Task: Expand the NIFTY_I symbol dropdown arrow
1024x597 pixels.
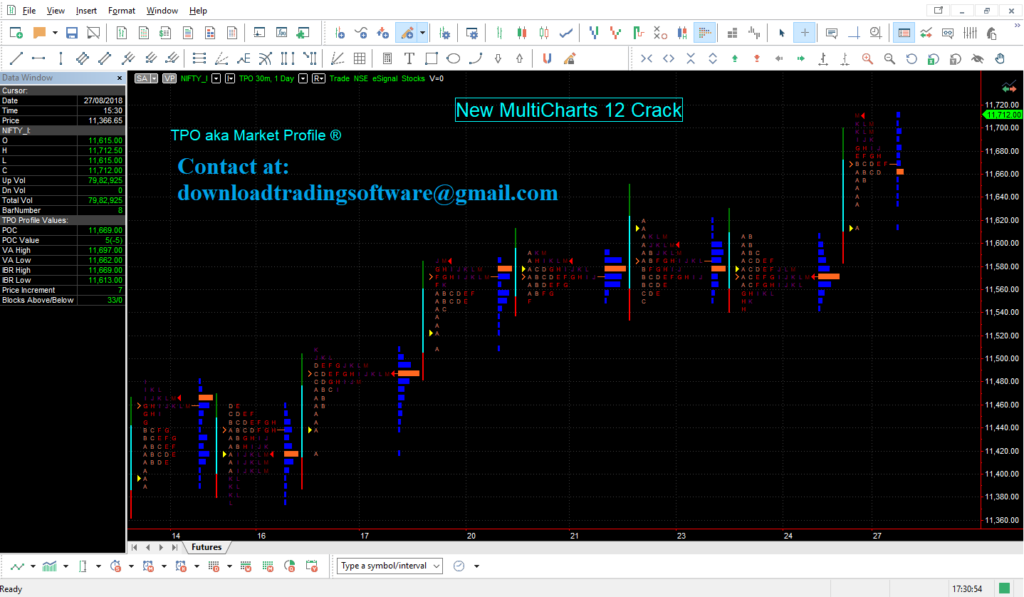Action: (x=216, y=78)
